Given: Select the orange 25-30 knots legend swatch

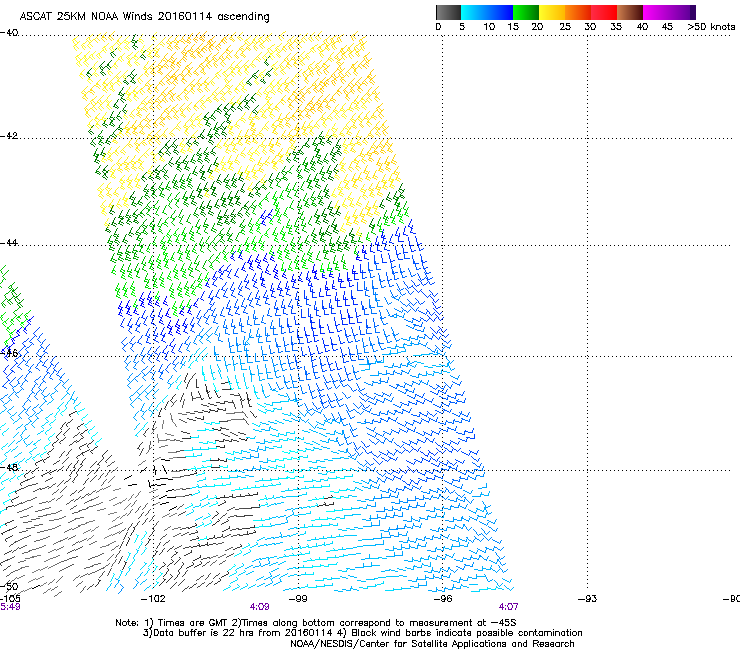Looking at the screenshot, I should click(578, 12).
